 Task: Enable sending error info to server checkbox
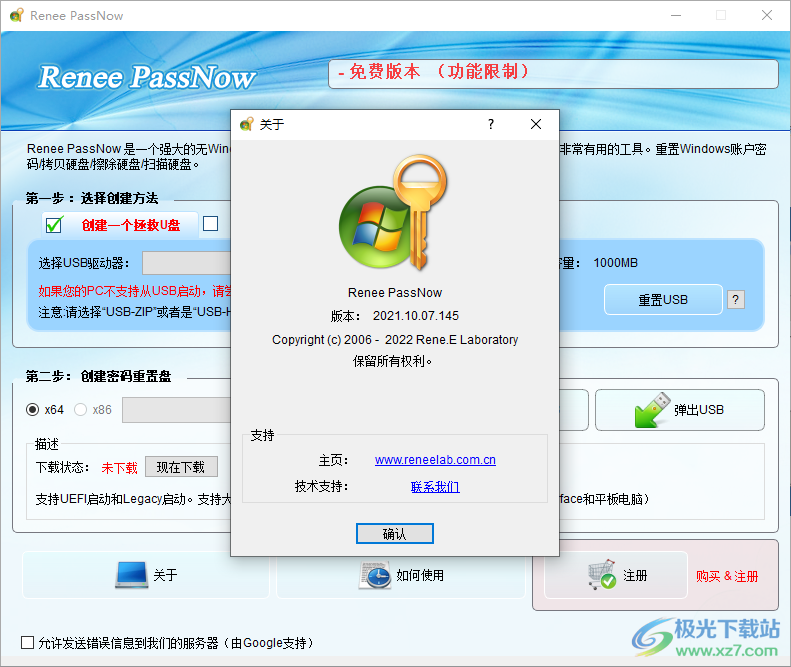point(27,642)
